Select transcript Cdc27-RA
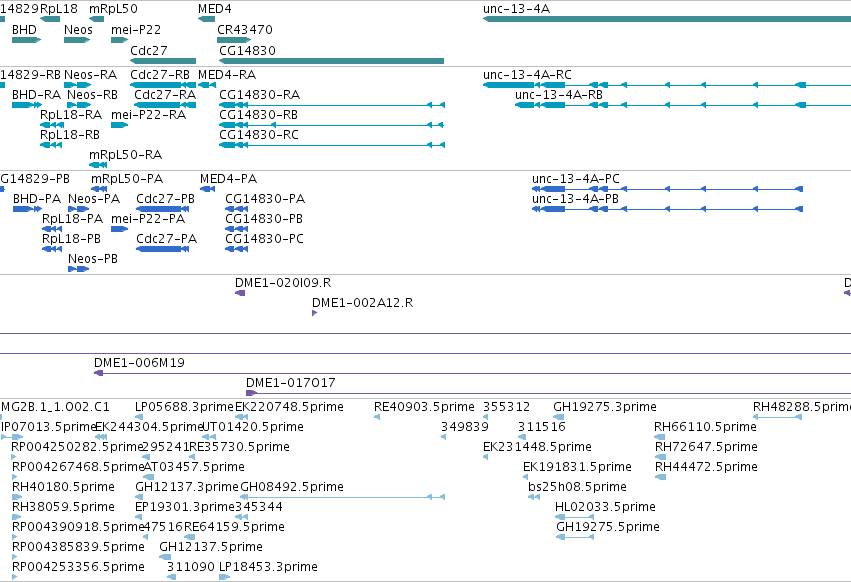 coord(165,105)
